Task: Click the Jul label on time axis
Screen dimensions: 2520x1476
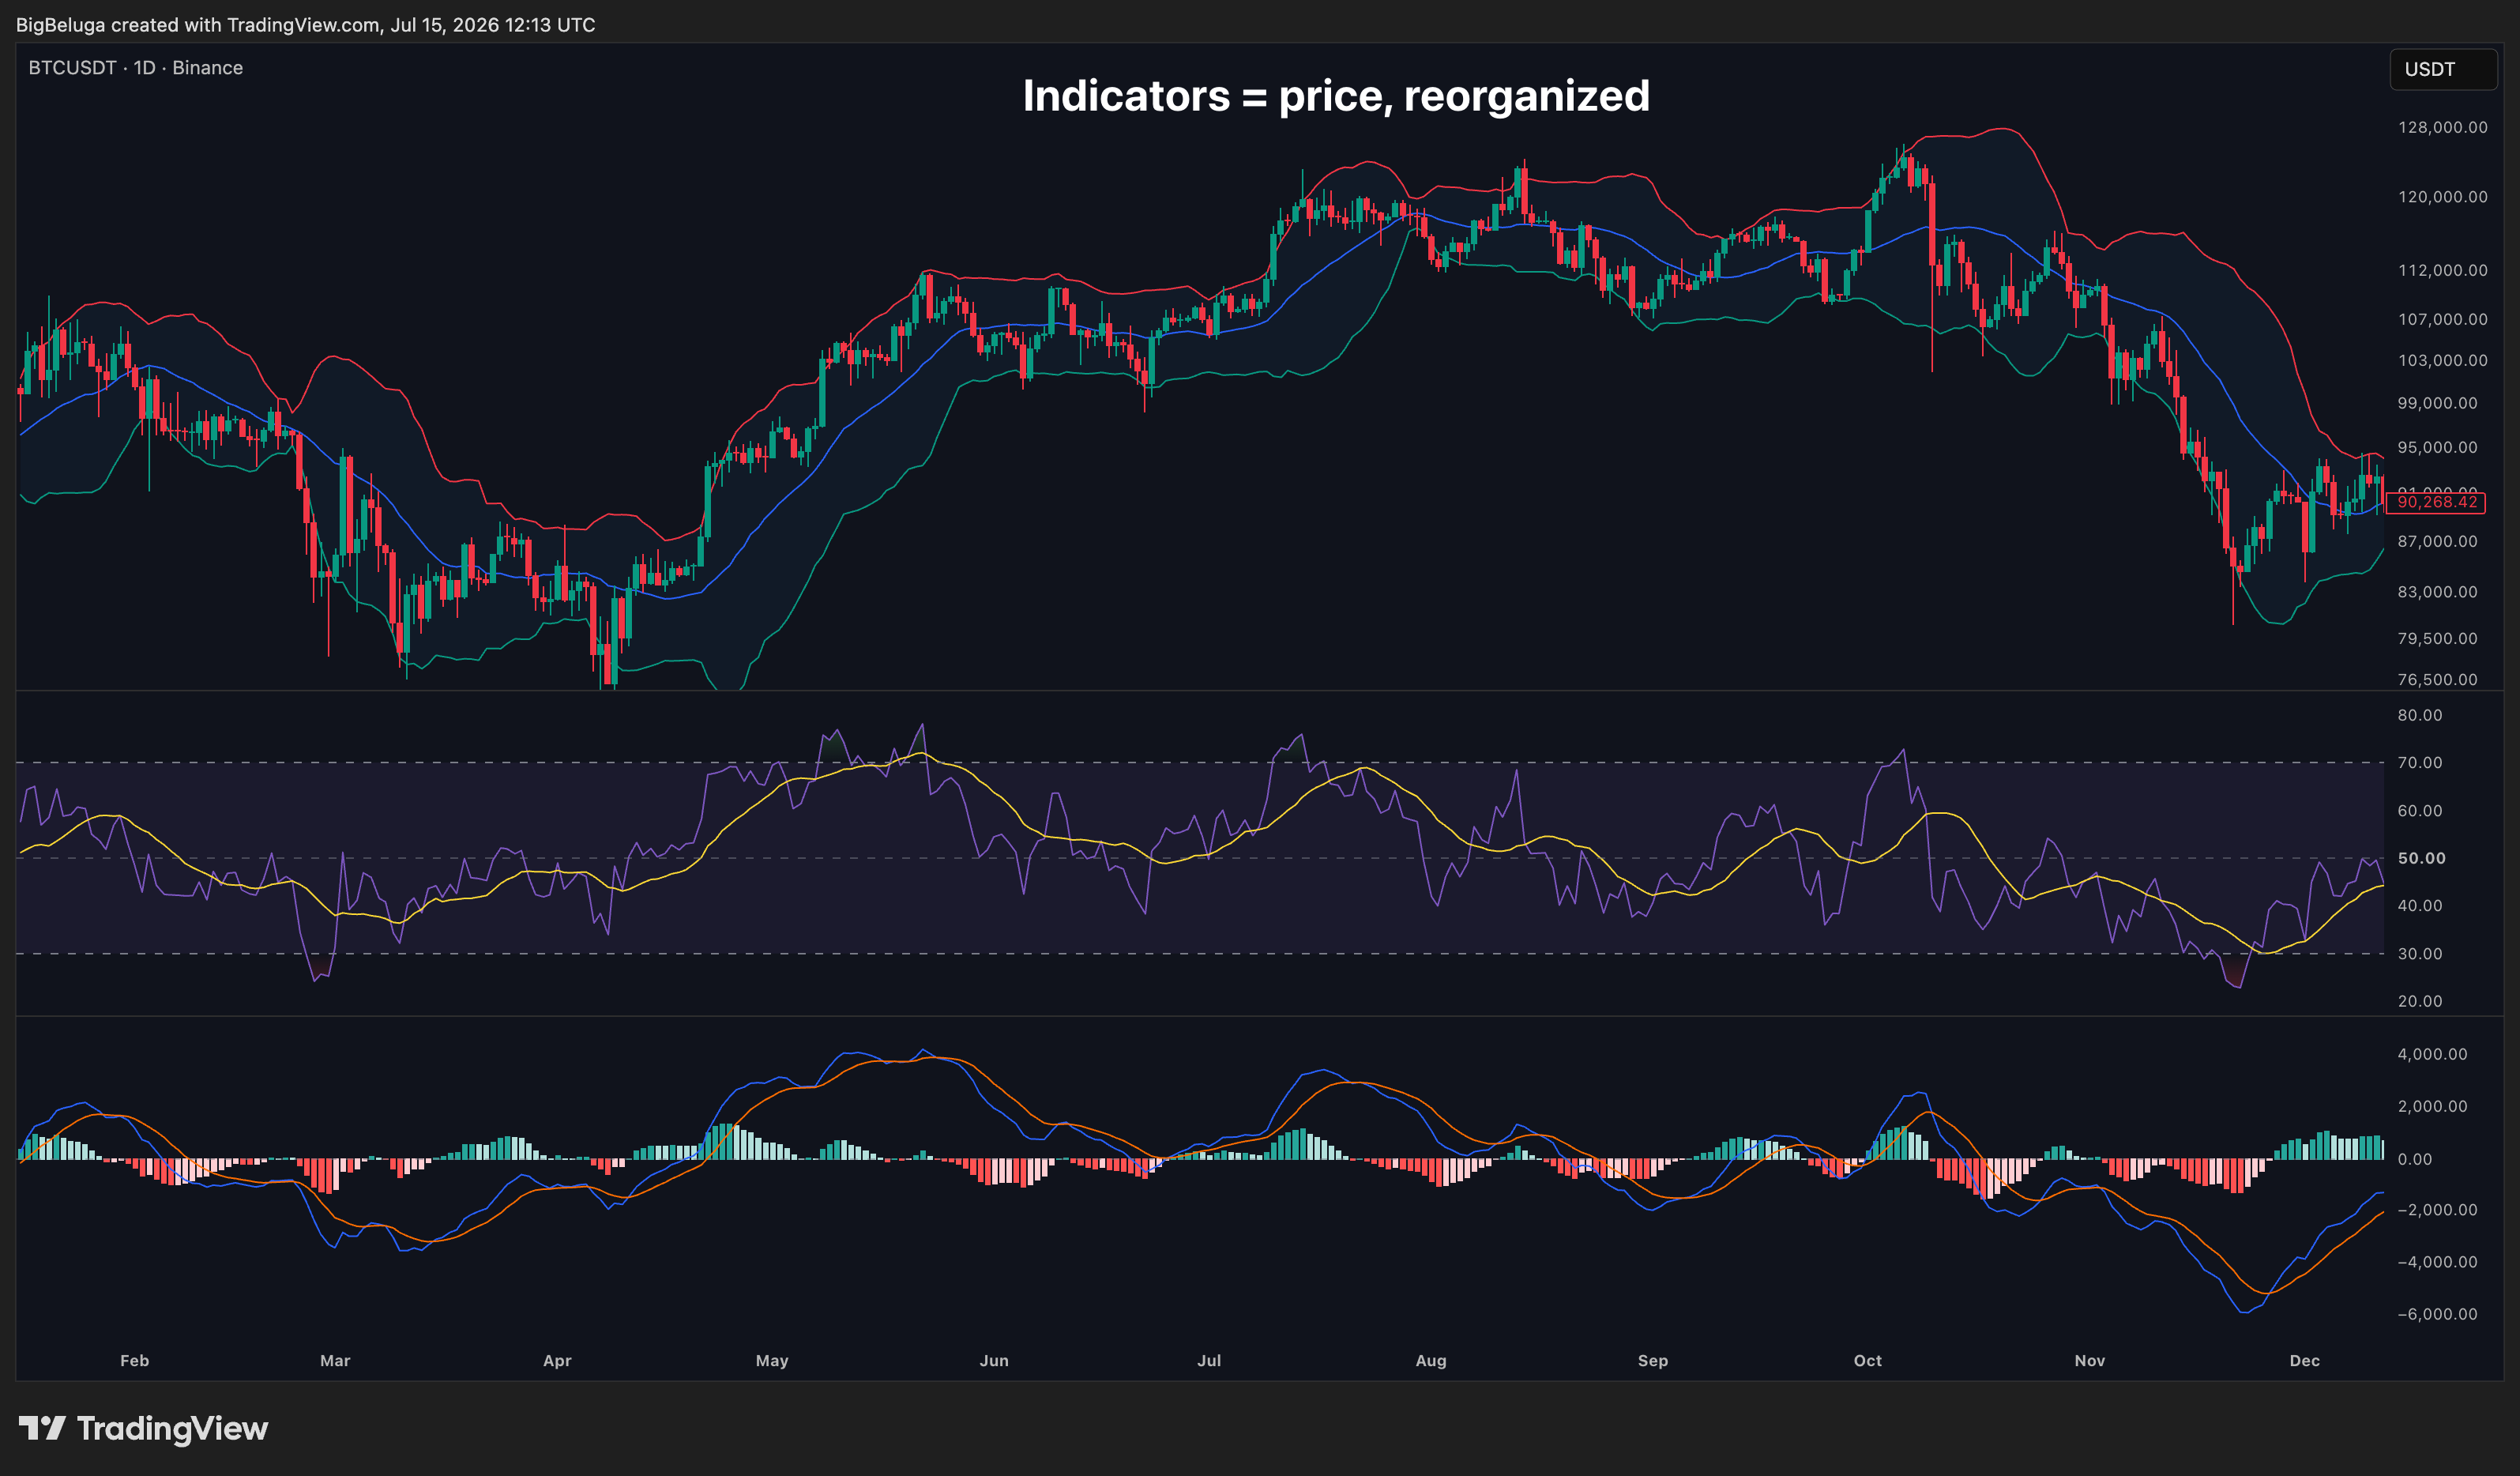Action: 1209,1361
